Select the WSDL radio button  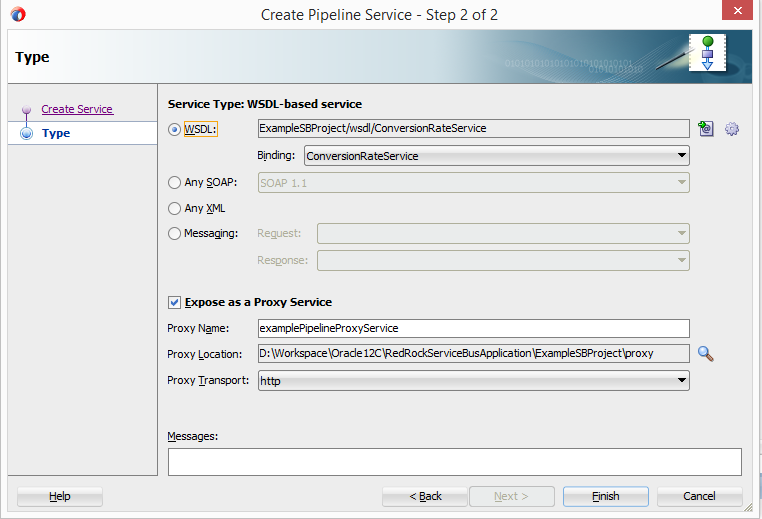174,129
